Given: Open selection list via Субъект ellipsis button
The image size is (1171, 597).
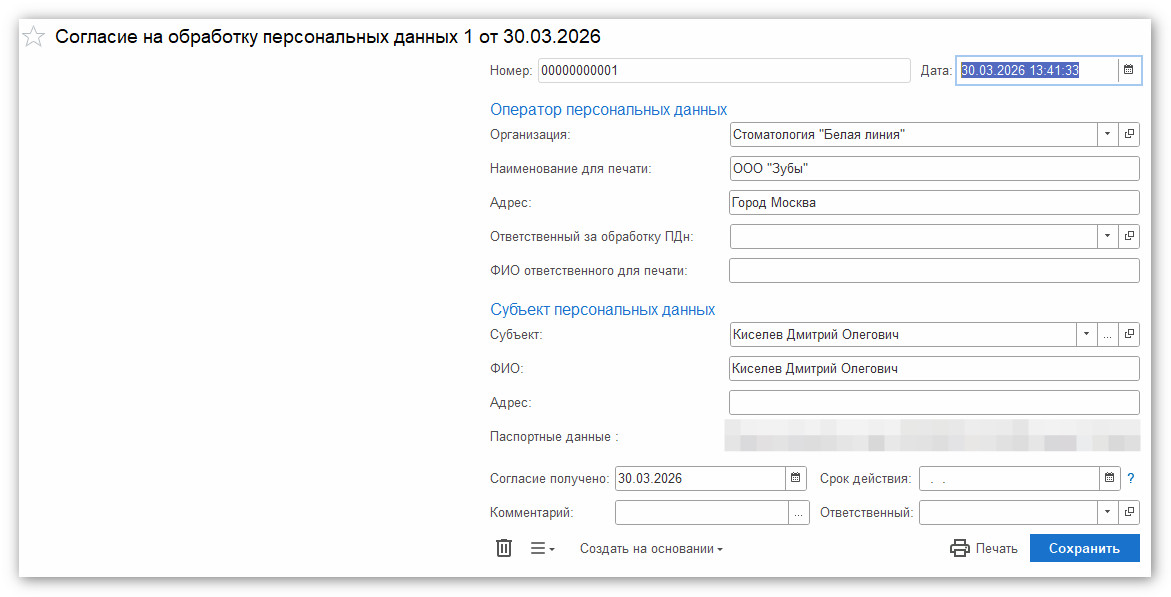Looking at the screenshot, I should (x=1107, y=334).
